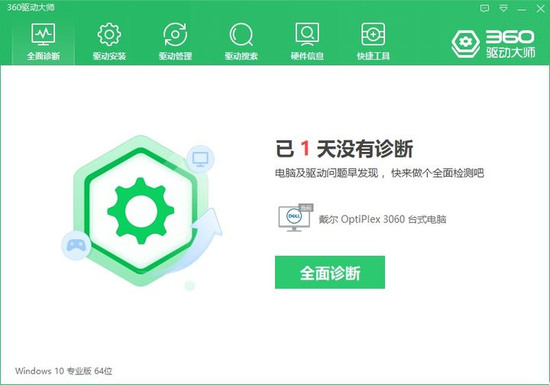550x385 pixels.
Task: Click the Dell computer icon
Action: pos(295,217)
